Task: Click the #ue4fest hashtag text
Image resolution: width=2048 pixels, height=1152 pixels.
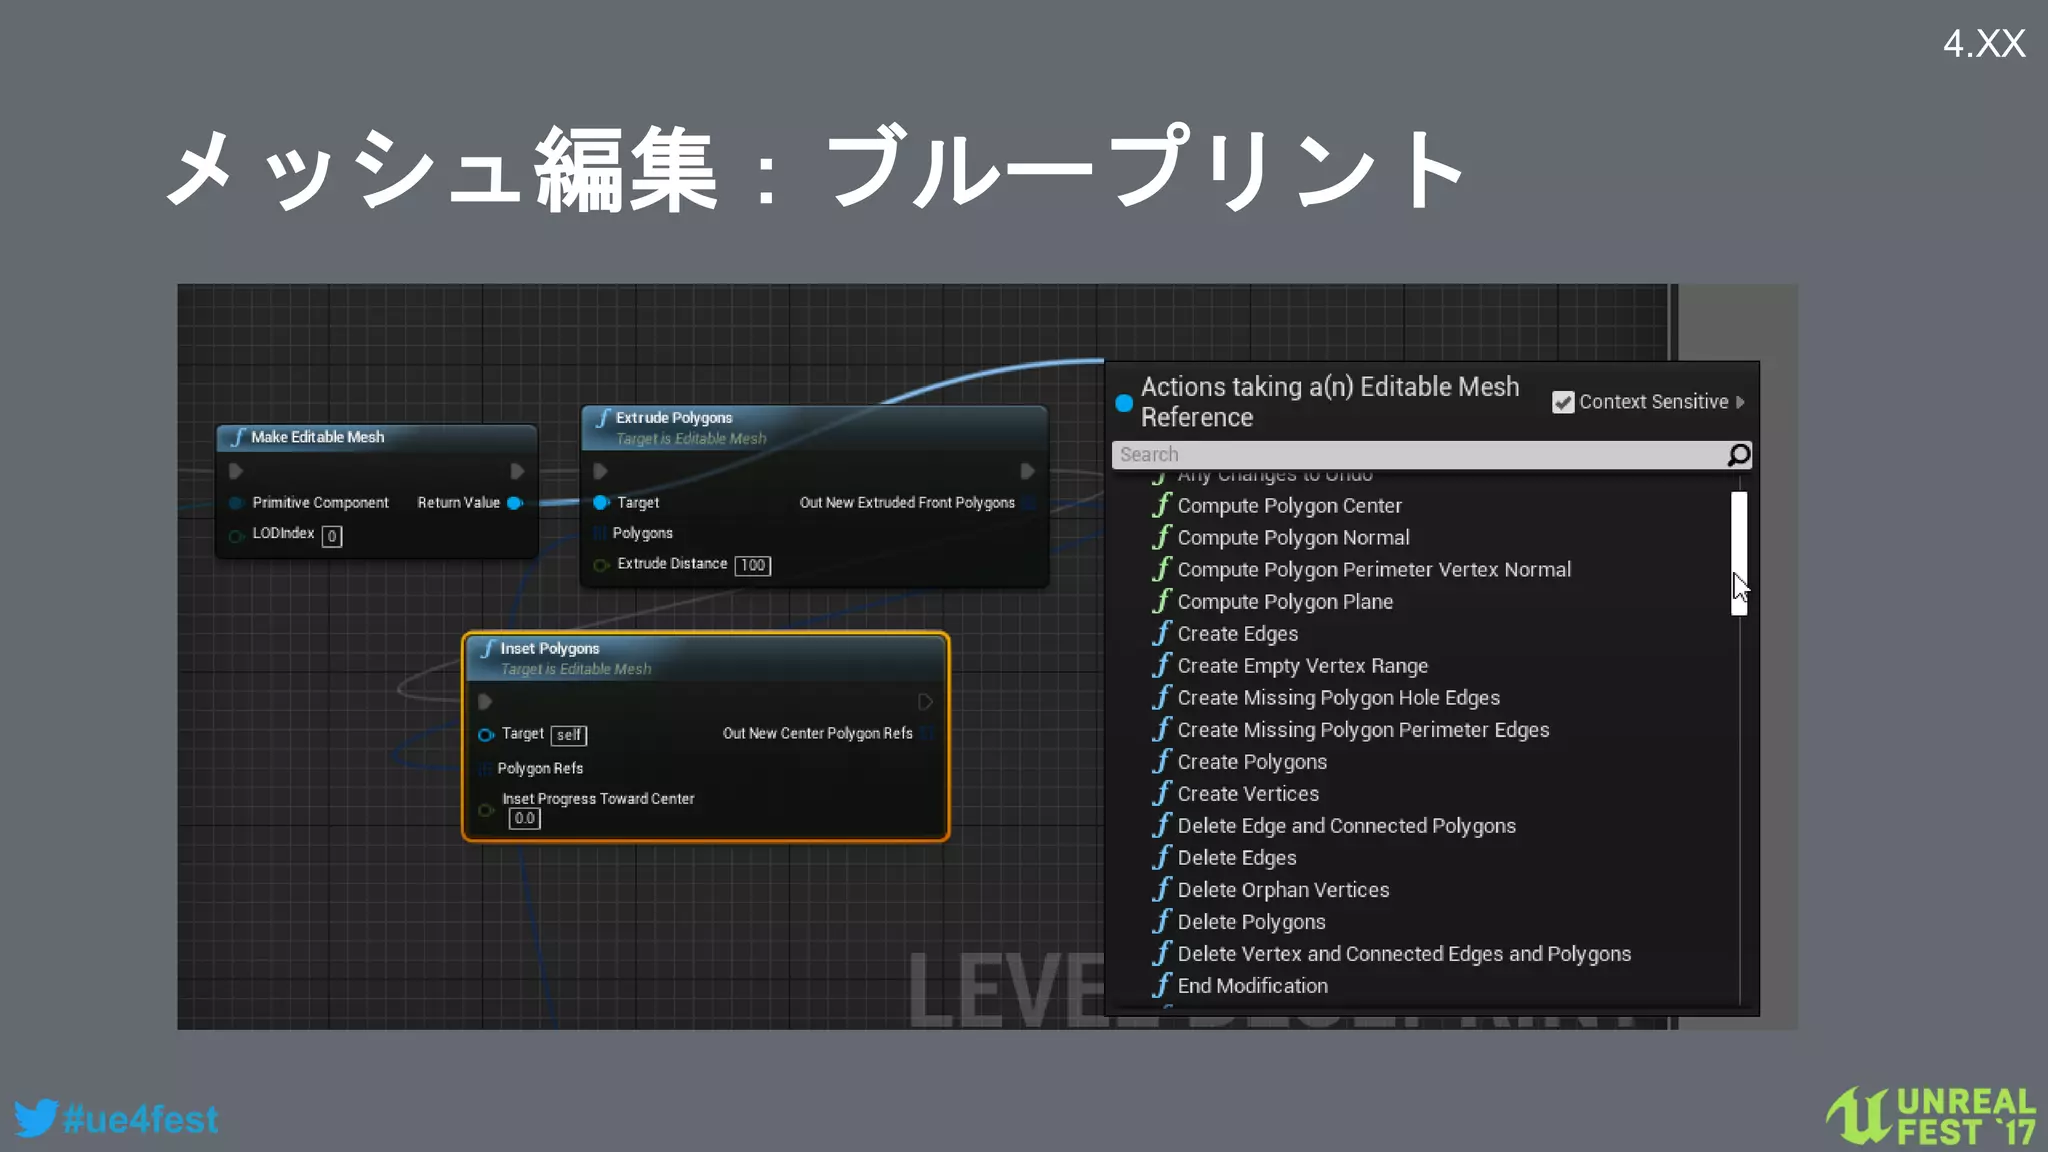Action: 140,1119
